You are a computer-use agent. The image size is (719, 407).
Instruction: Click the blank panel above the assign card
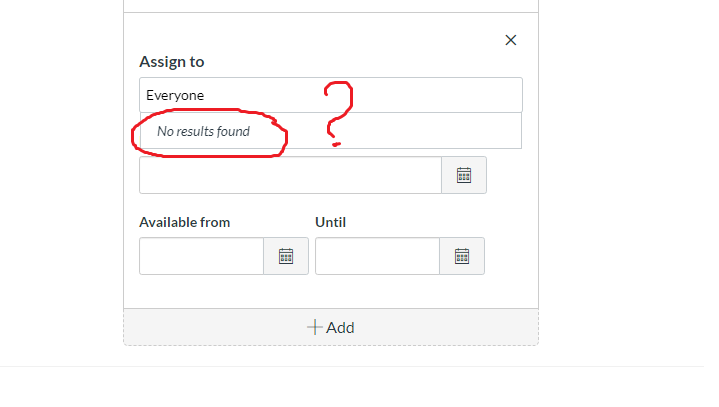point(330,5)
